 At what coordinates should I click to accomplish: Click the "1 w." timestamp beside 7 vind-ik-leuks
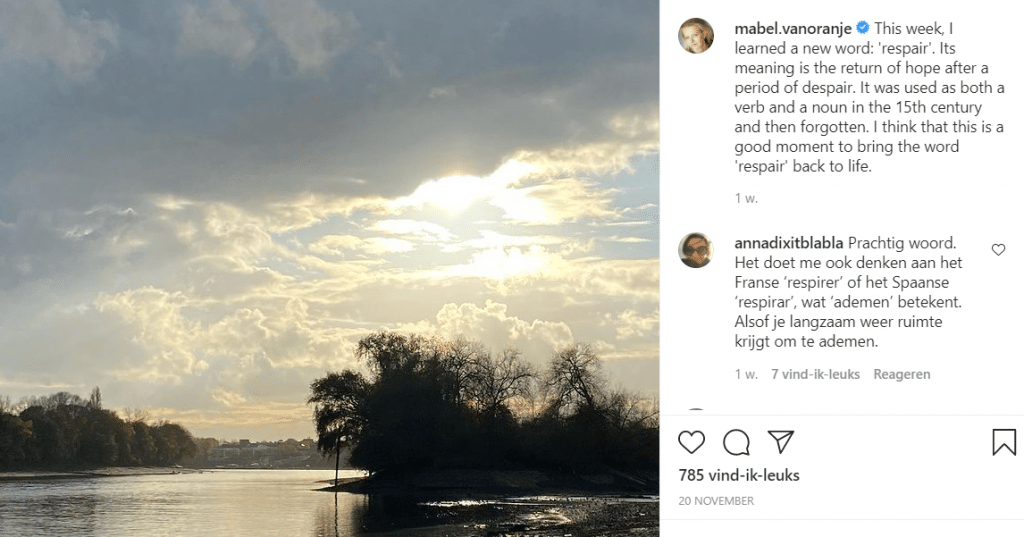click(x=746, y=374)
